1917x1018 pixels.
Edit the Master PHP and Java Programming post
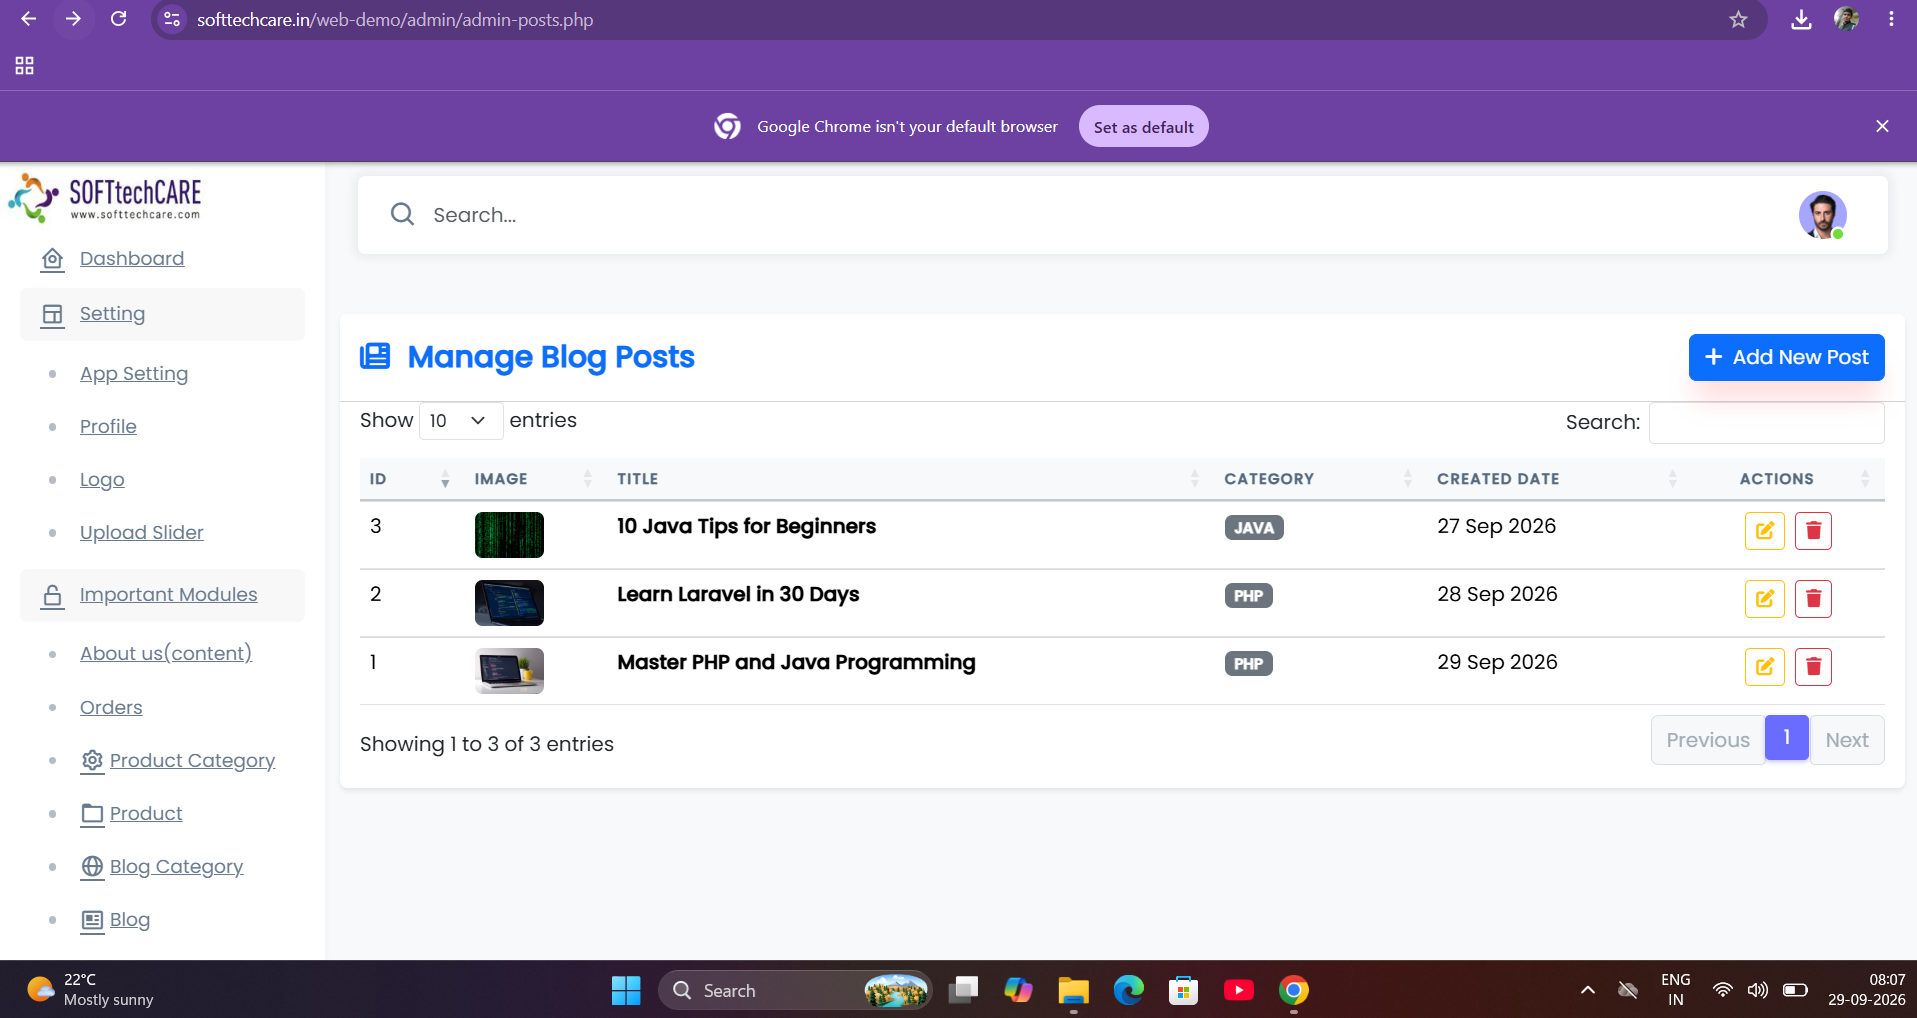(1764, 666)
